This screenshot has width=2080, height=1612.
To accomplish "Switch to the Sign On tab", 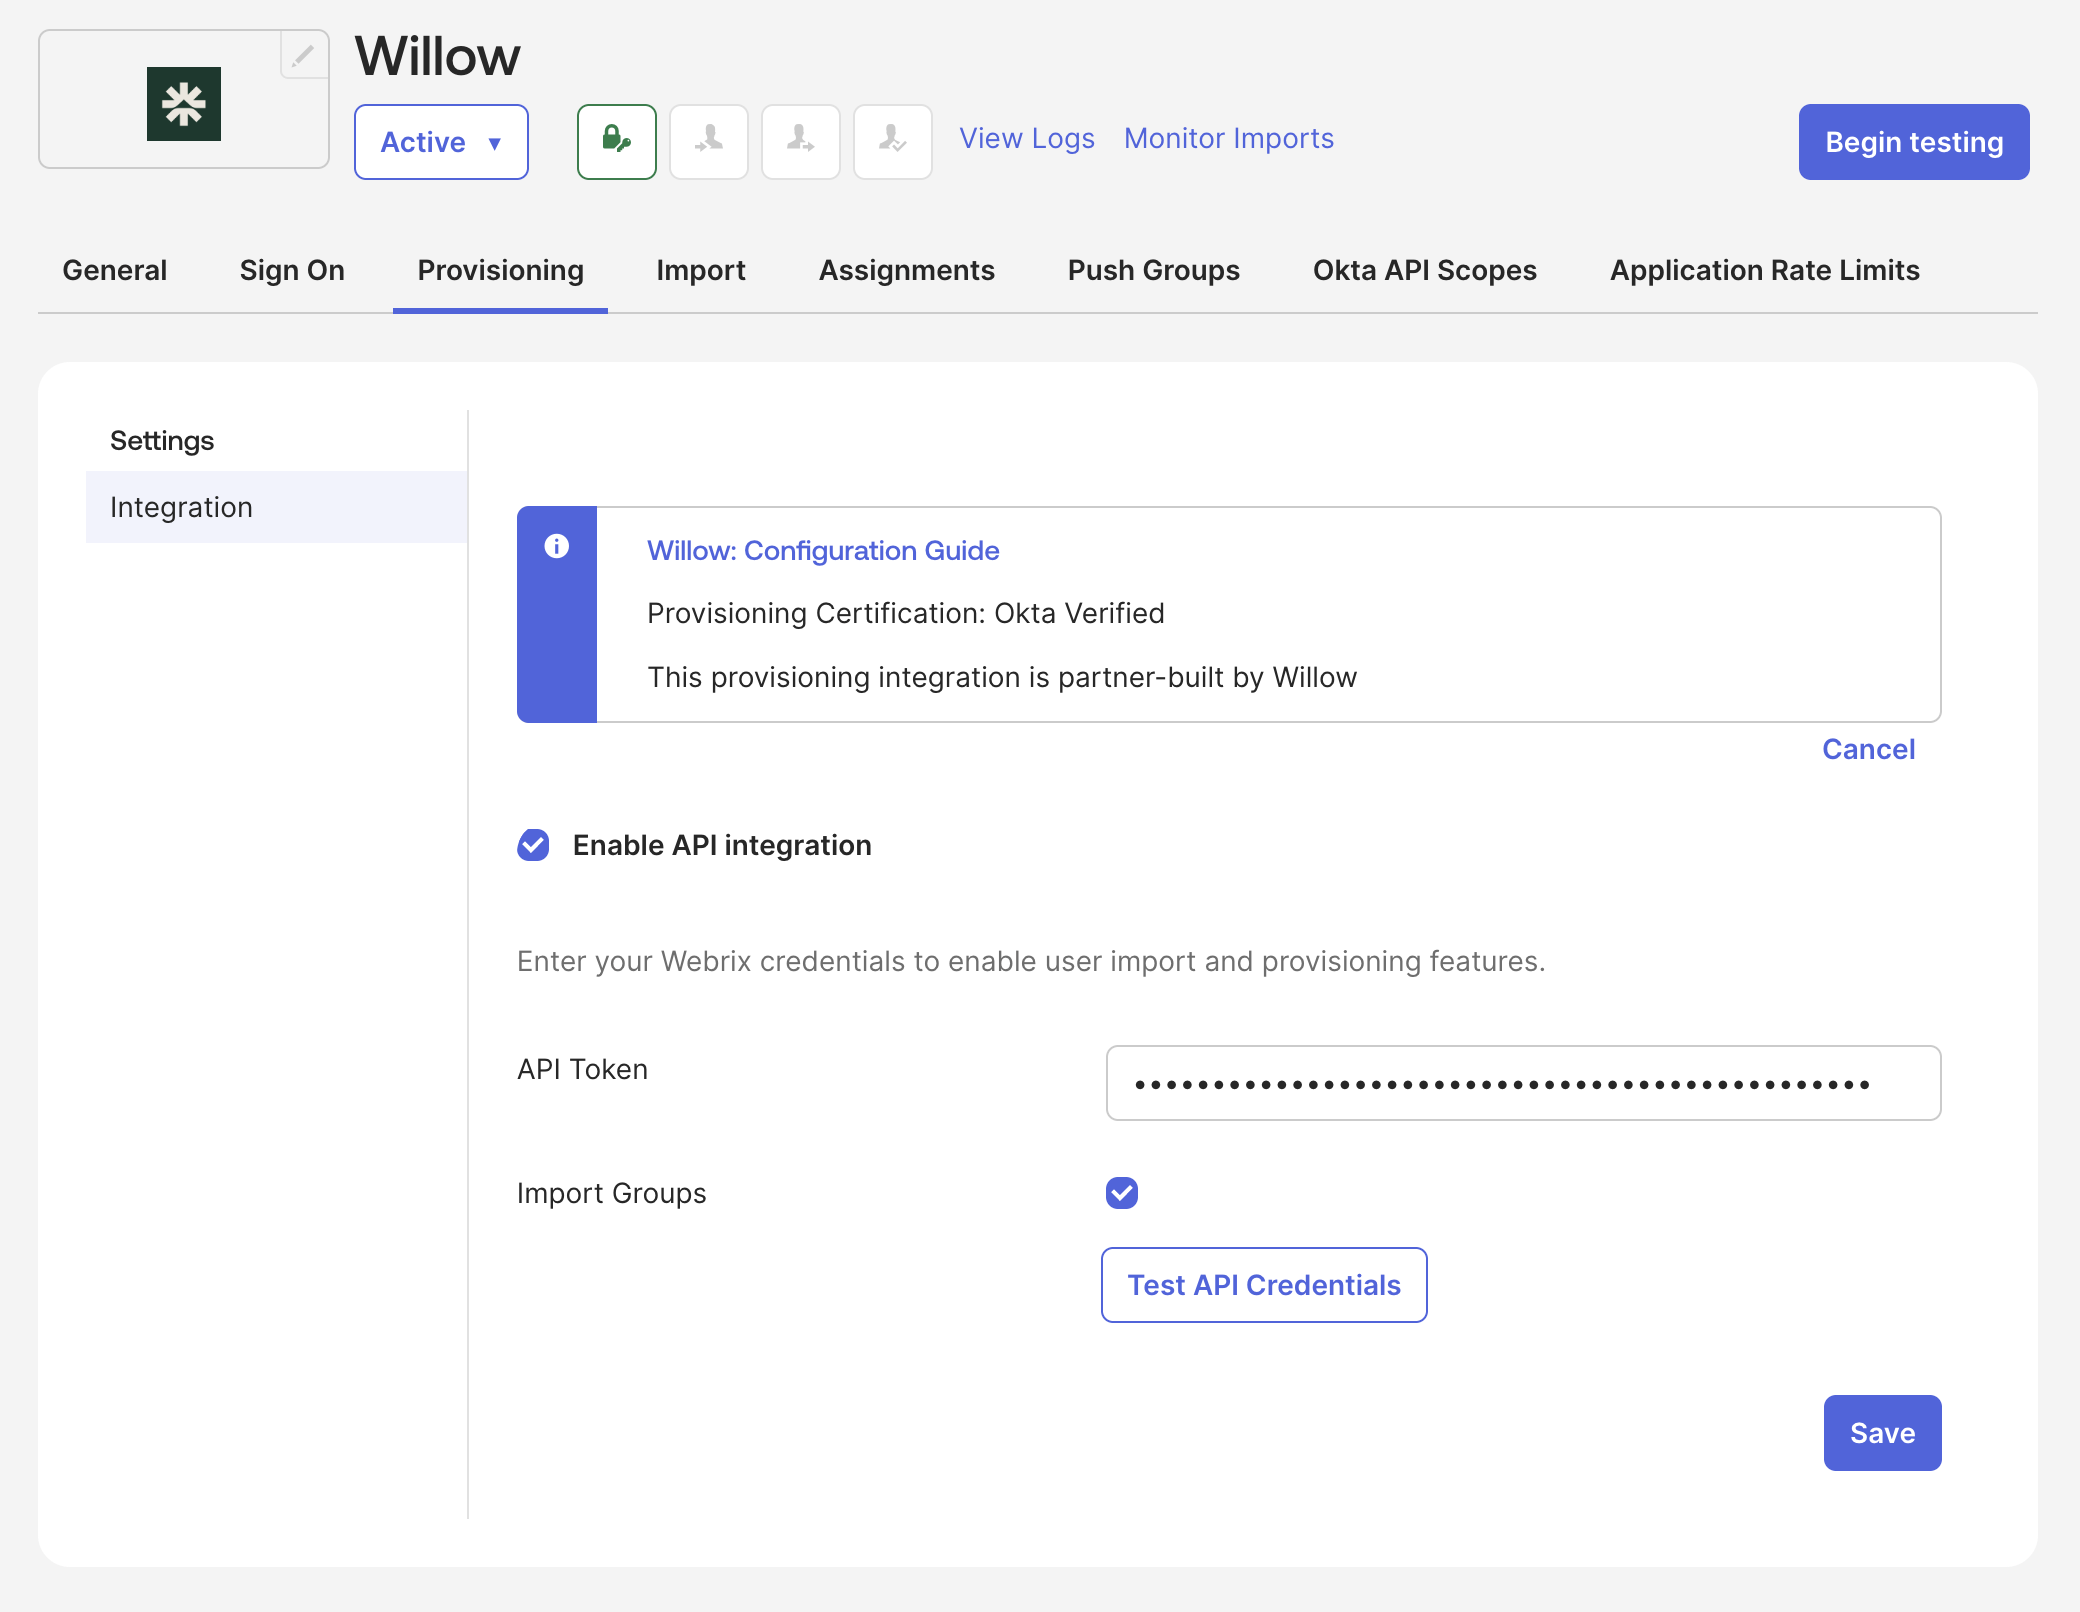I will [x=292, y=270].
